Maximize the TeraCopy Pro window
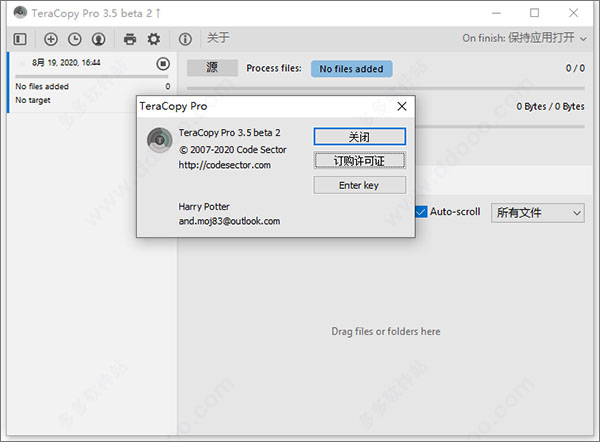The image size is (600, 442). tap(535, 13)
